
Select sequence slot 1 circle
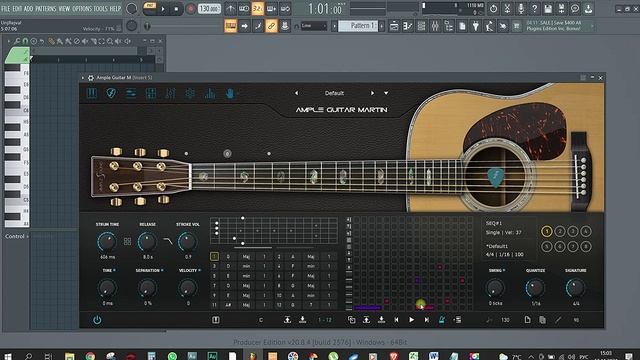tap(547, 231)
